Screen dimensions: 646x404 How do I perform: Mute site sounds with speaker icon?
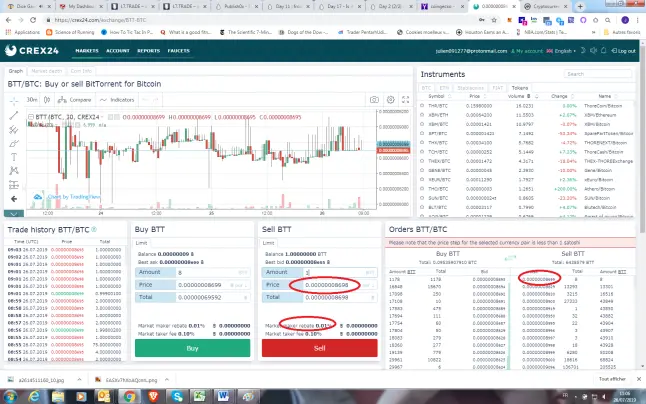593,51
